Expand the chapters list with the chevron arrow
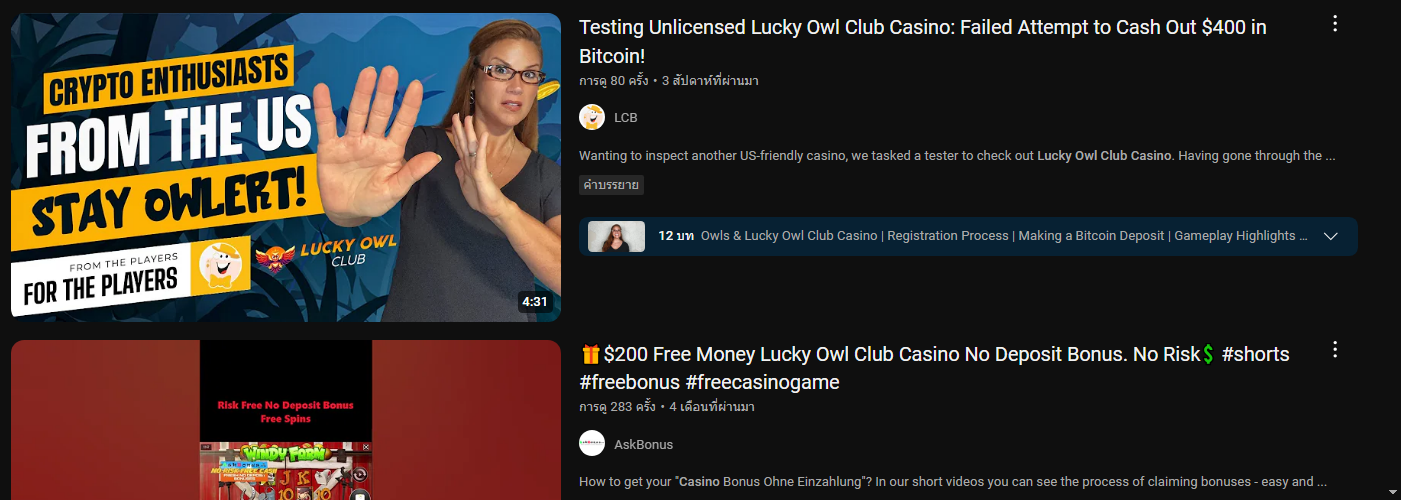 (x=1330, y=236)
